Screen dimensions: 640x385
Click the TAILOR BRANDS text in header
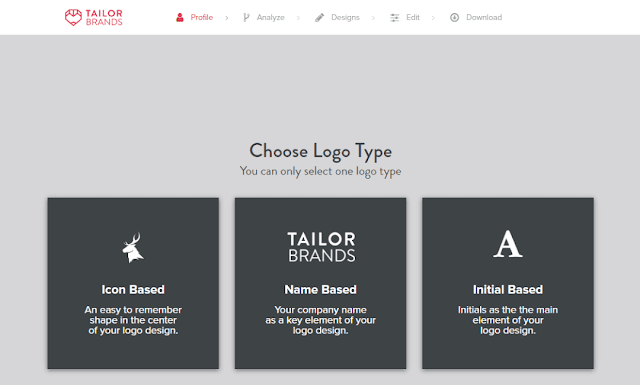click(104, 18)
